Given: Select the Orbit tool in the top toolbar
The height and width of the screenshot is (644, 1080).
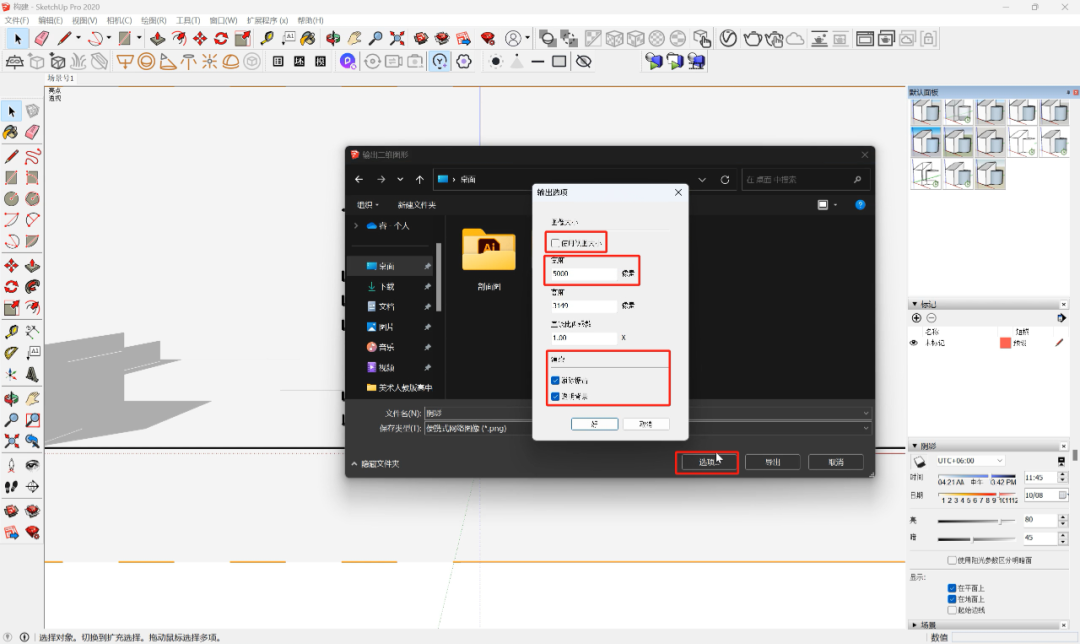Looking at the screenshot, I should 333,39.
